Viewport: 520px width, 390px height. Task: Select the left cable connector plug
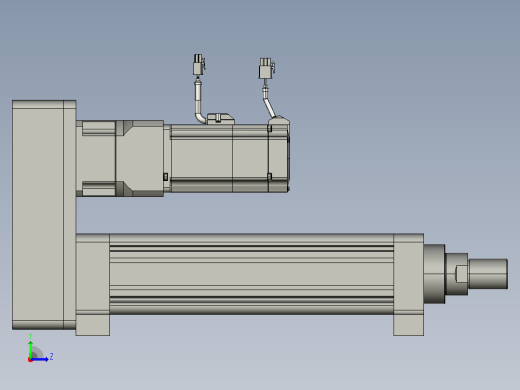tap(199, 65)
